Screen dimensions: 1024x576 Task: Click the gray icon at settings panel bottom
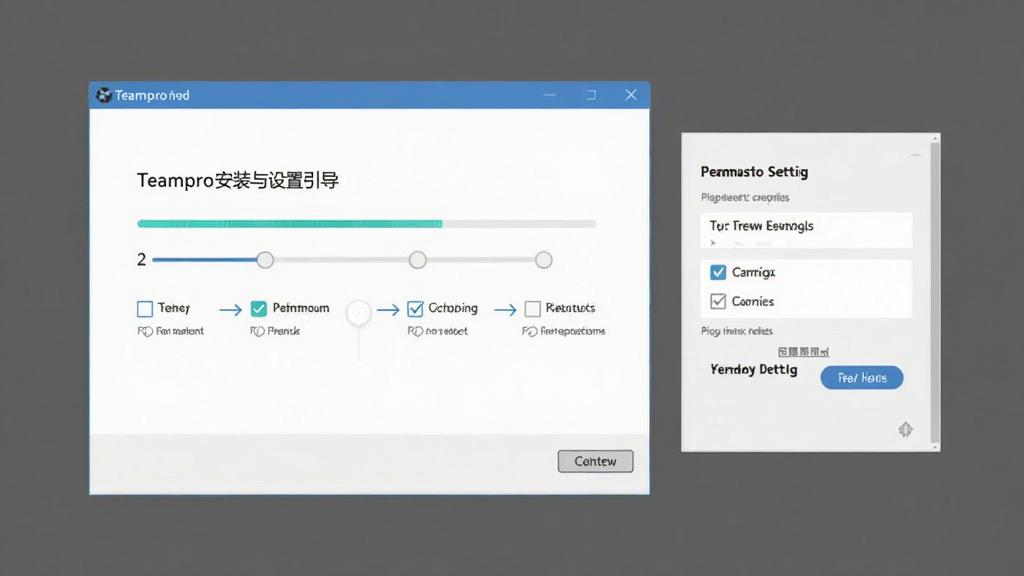point(905,429)
